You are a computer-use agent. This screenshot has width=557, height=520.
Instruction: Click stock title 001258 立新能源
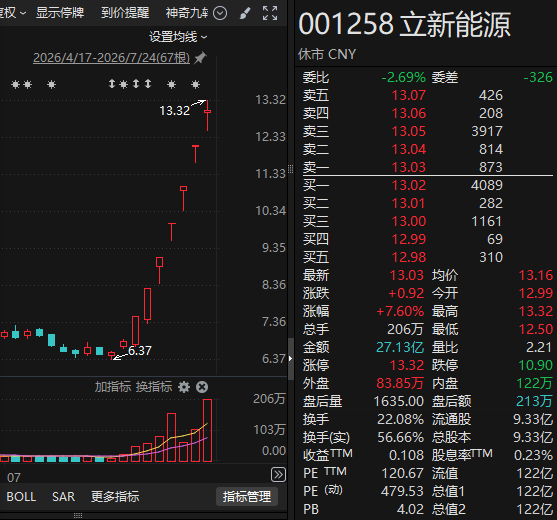(x=404, y=24)
